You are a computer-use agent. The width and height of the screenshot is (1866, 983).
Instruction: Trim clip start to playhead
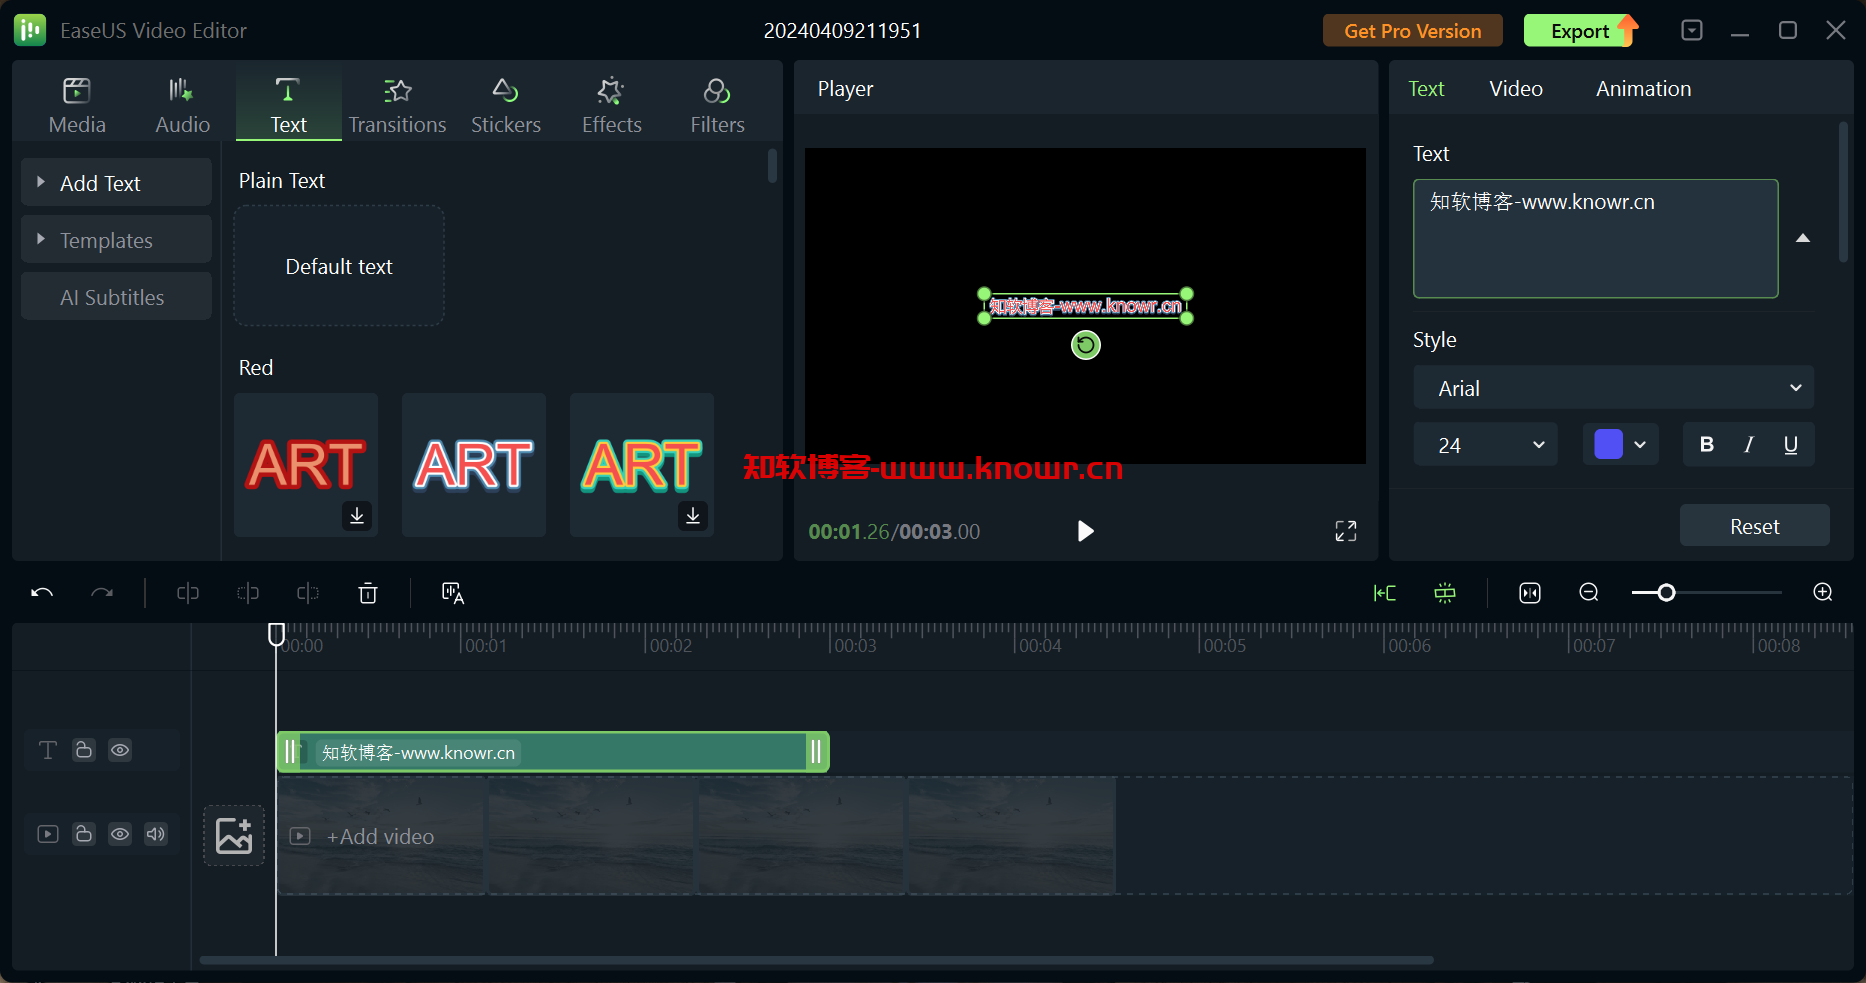coord(248,593)
